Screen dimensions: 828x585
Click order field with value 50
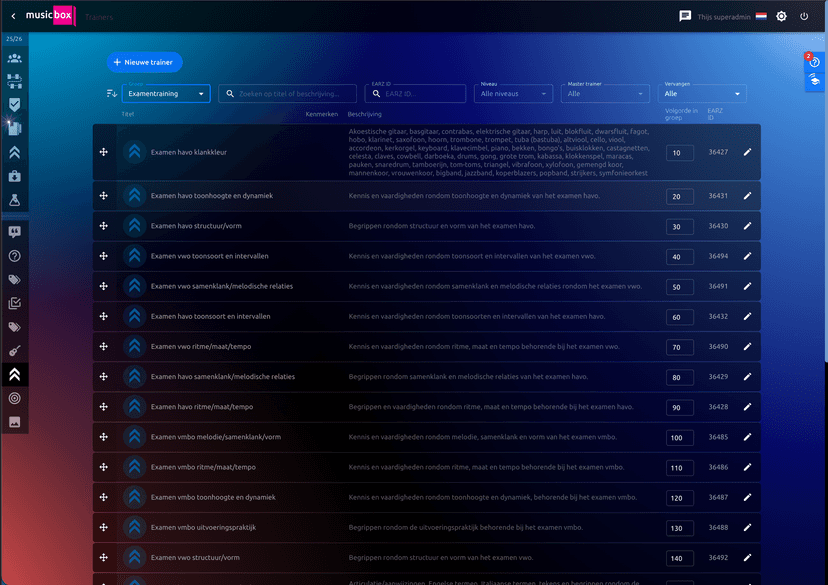(680, 287)
